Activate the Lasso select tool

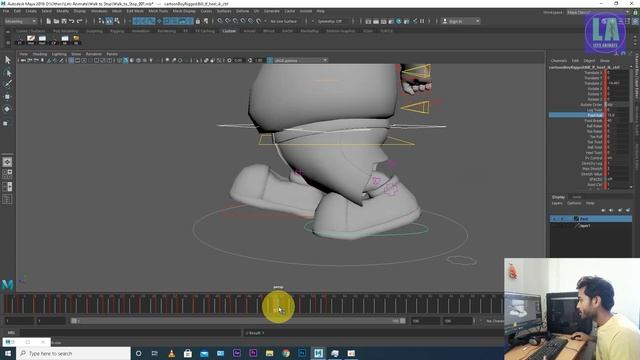click(7, 73)
